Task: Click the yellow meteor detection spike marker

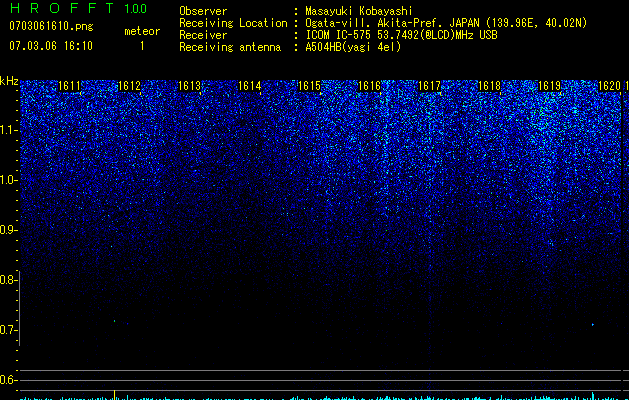Action: (x=115, y=395)
